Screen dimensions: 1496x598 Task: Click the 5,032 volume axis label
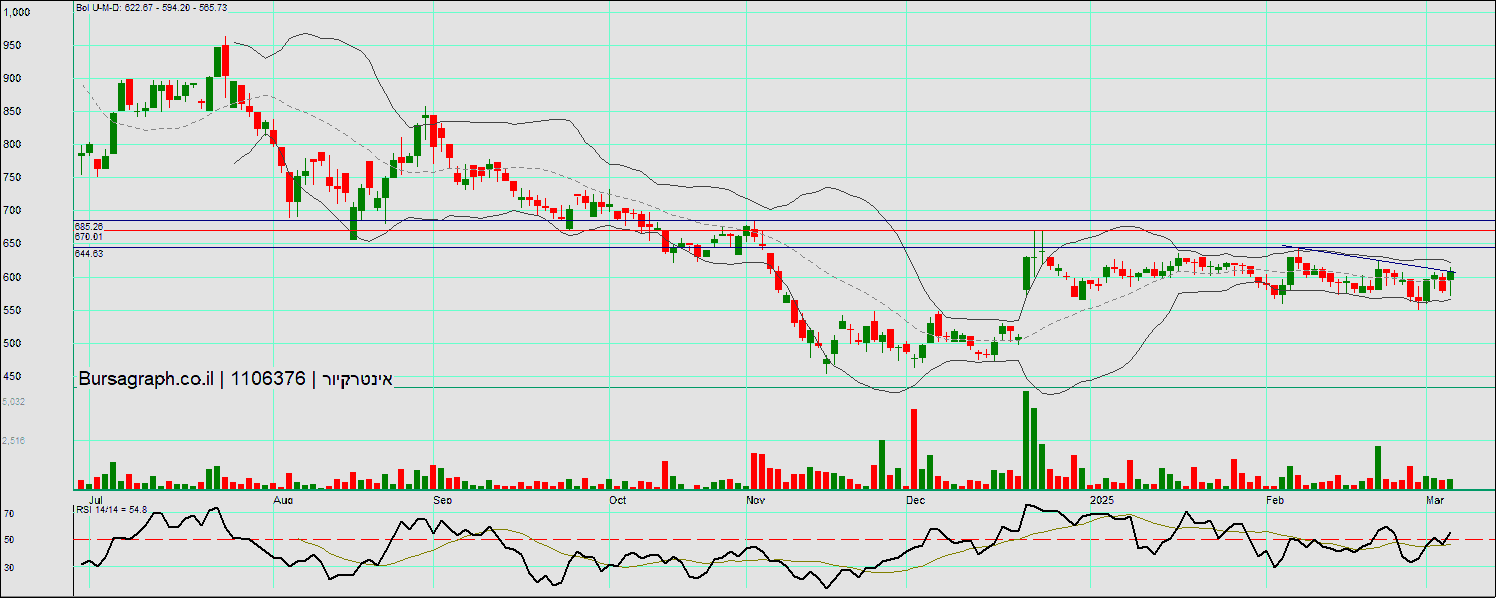tap(14, 402)
